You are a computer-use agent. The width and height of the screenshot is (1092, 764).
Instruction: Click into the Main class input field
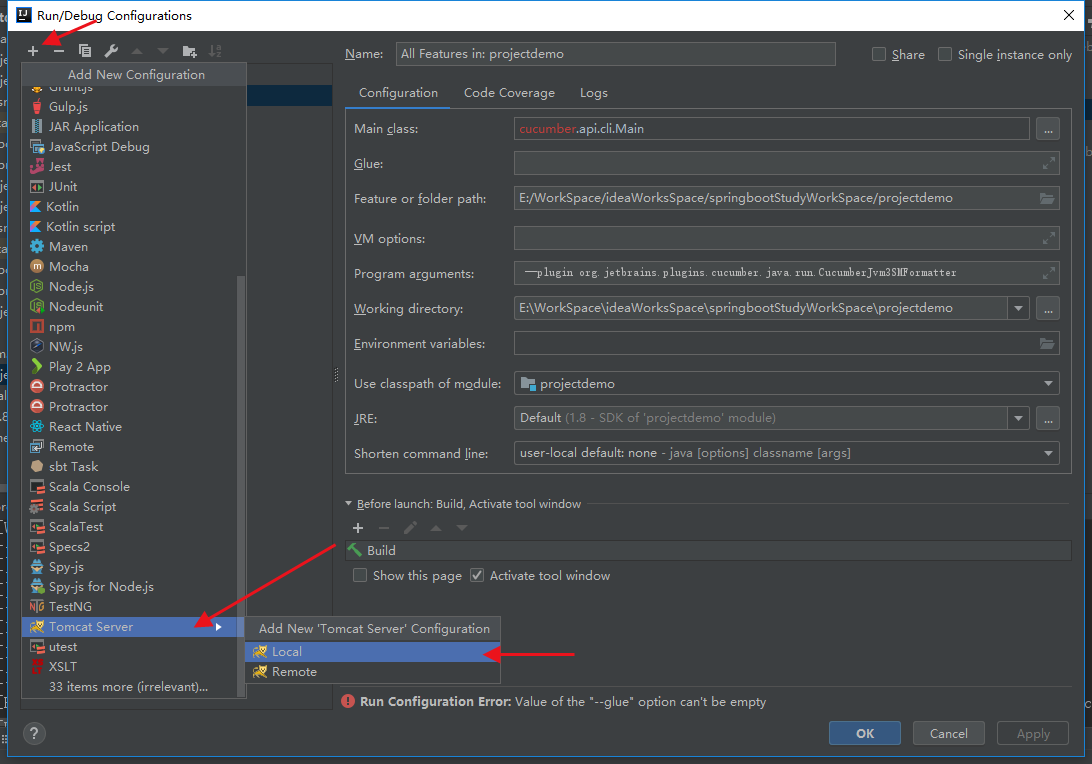click(772, 129)
